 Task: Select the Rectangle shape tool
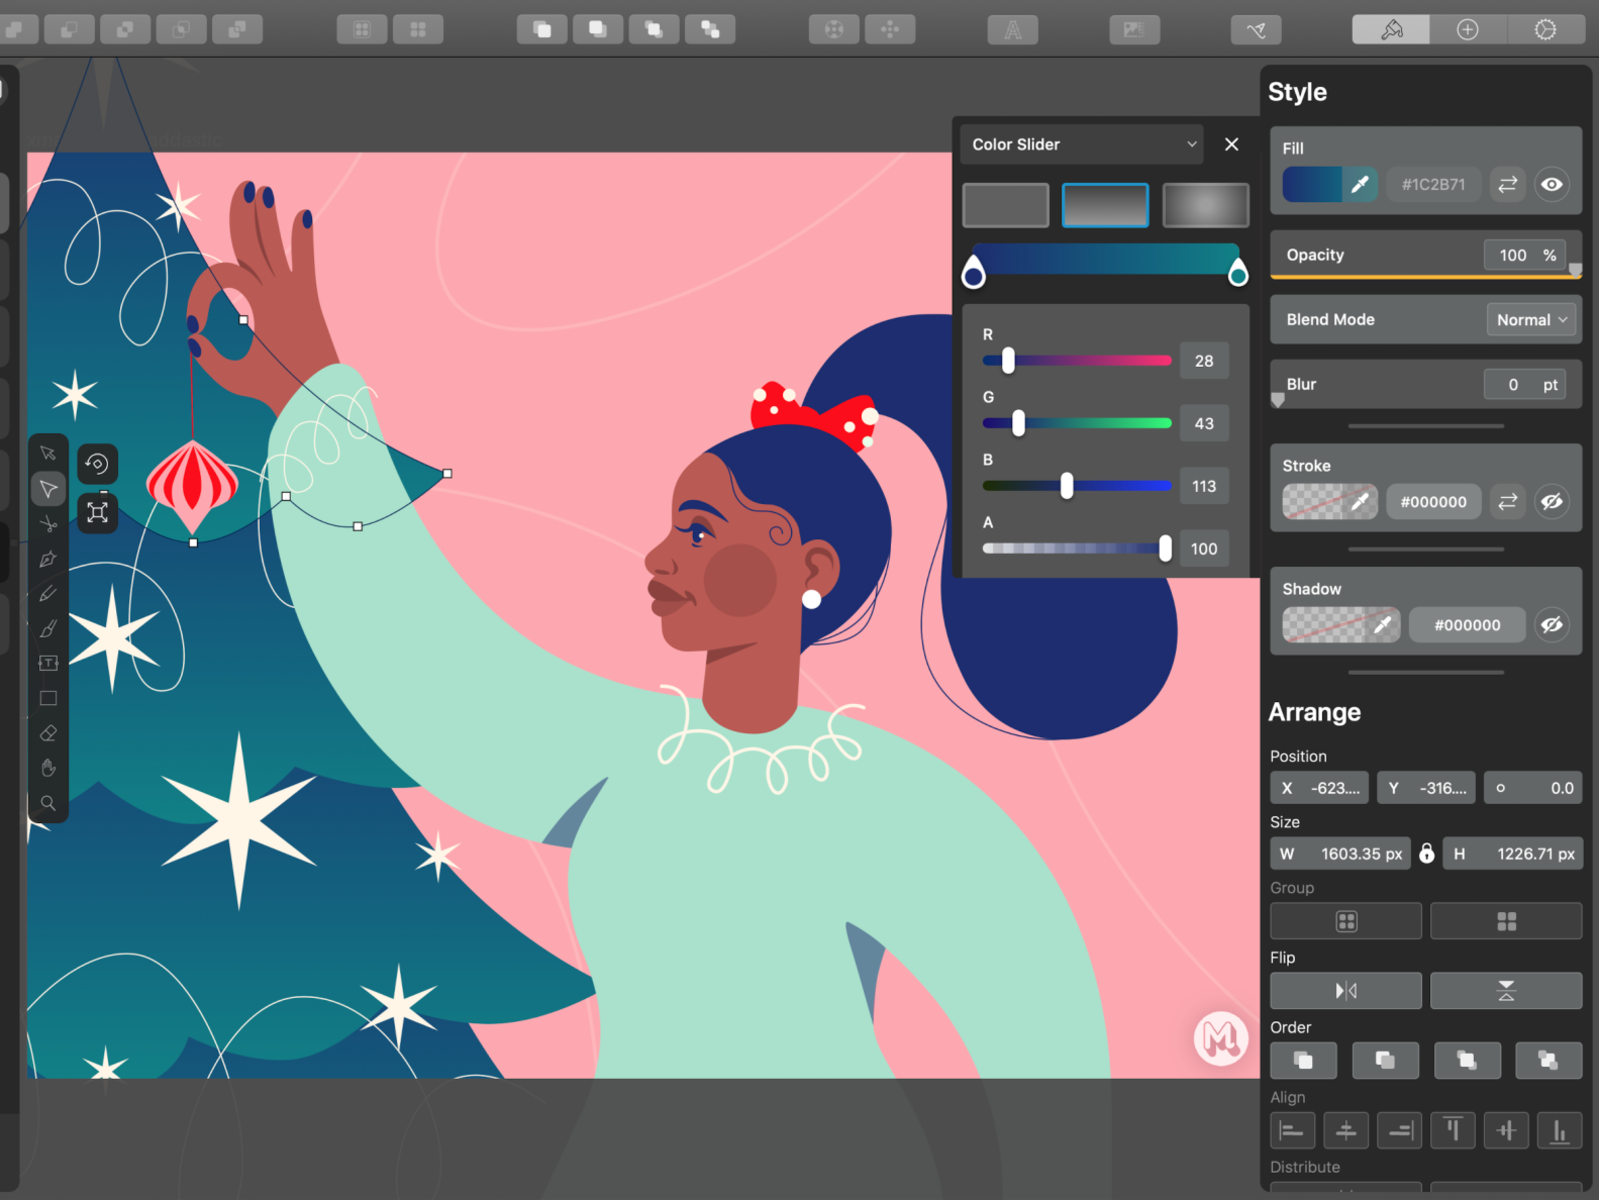[x=48, y=698]
